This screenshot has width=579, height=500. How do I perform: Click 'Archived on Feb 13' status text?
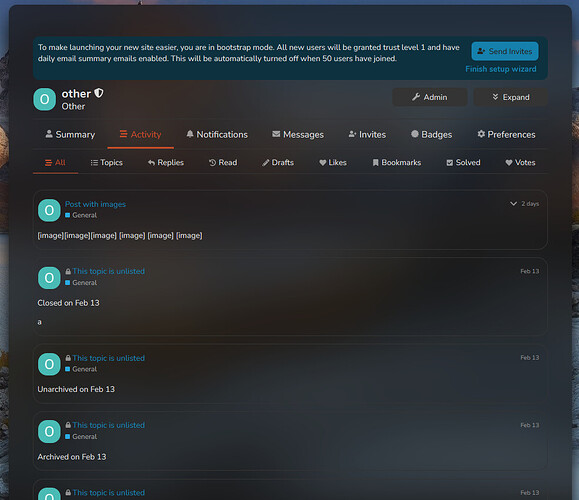click(x=72, y=457)
